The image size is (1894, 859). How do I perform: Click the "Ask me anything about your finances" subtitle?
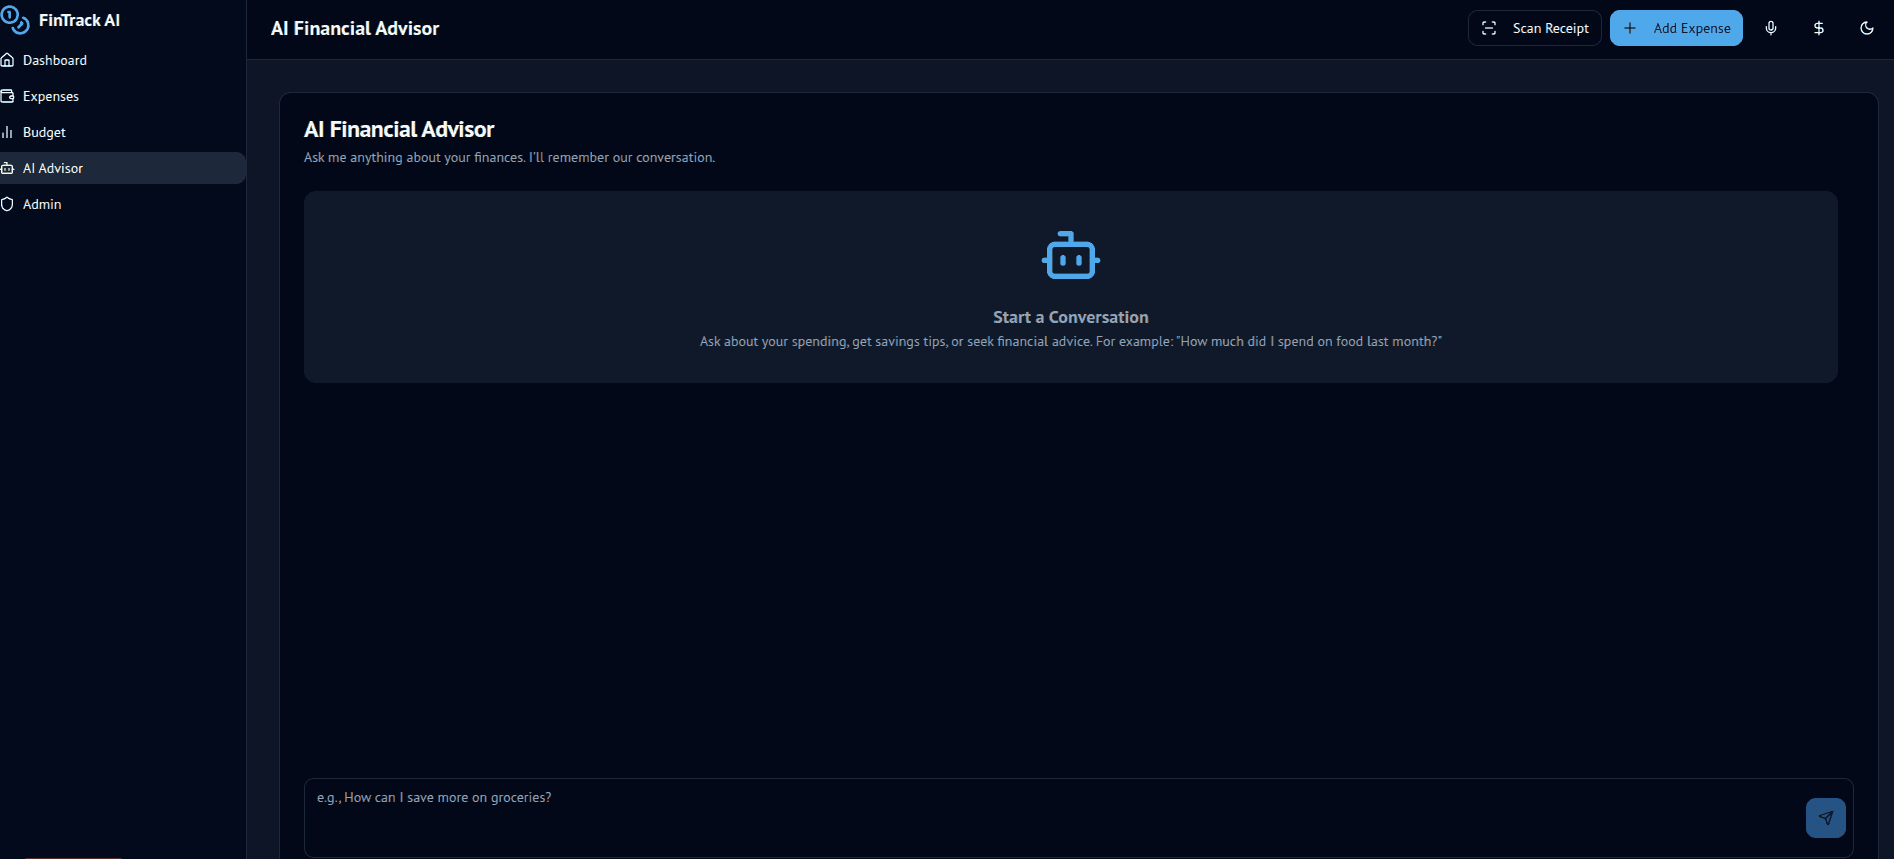(509, 158)
